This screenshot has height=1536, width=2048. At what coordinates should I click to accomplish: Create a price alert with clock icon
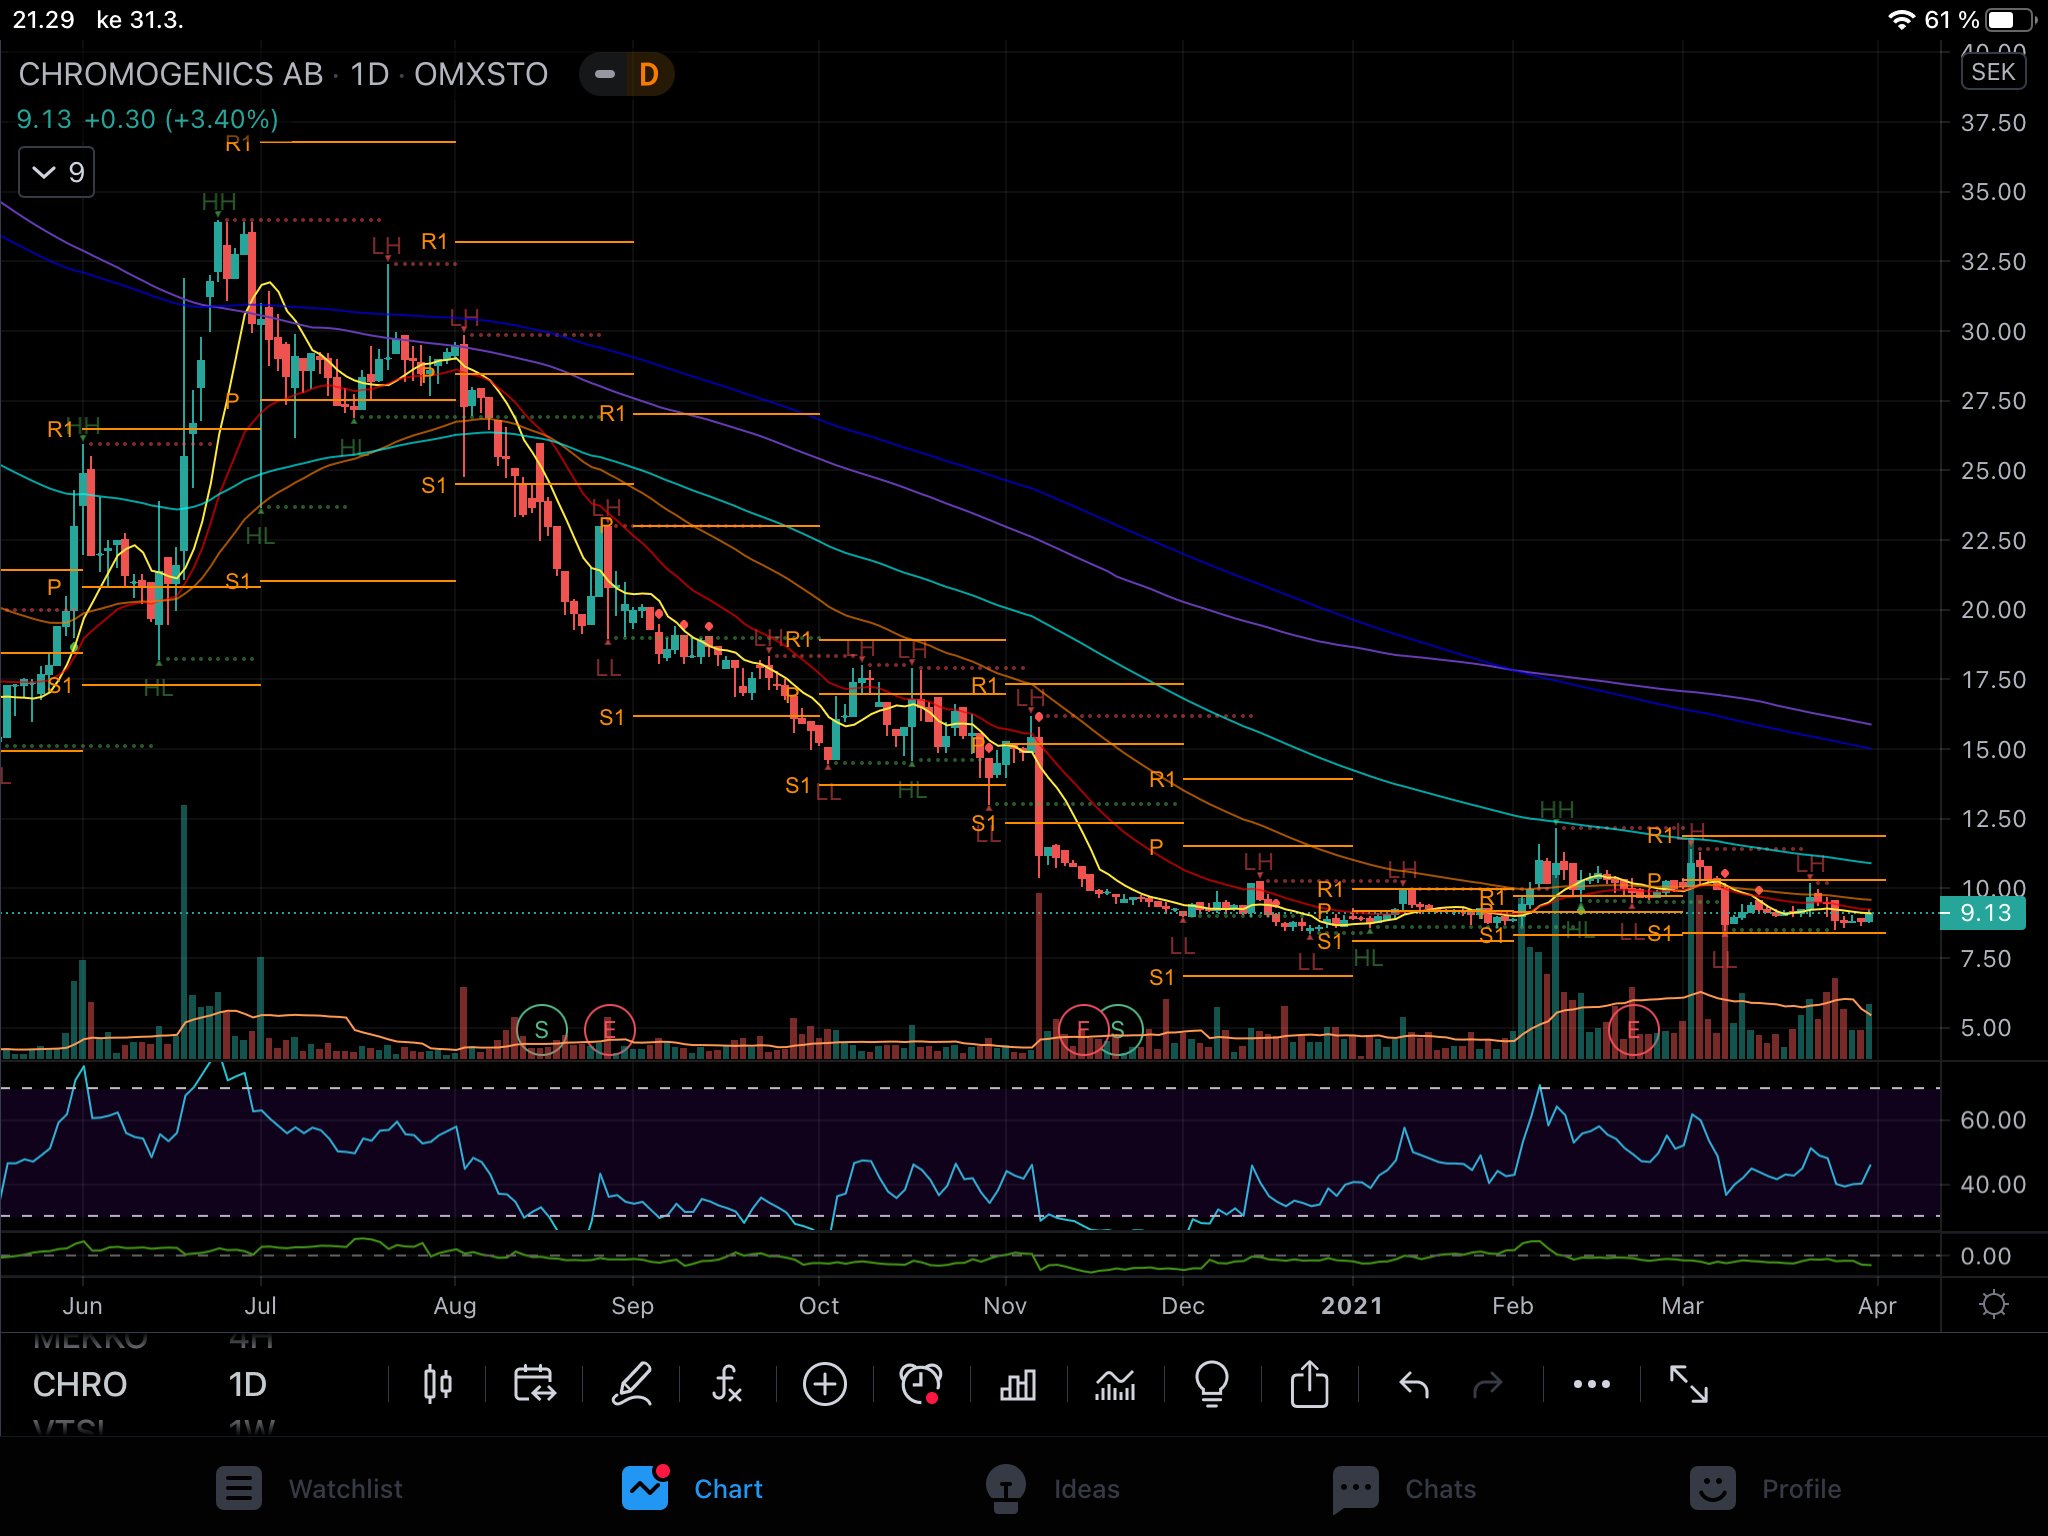pyautogui.click(x=920, y=1384)
